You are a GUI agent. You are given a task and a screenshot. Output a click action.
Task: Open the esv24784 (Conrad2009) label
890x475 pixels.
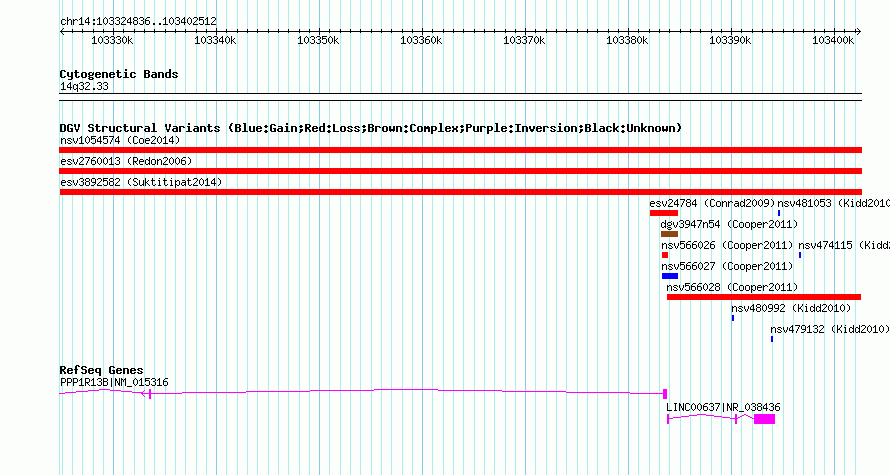[x=712, y=203]
